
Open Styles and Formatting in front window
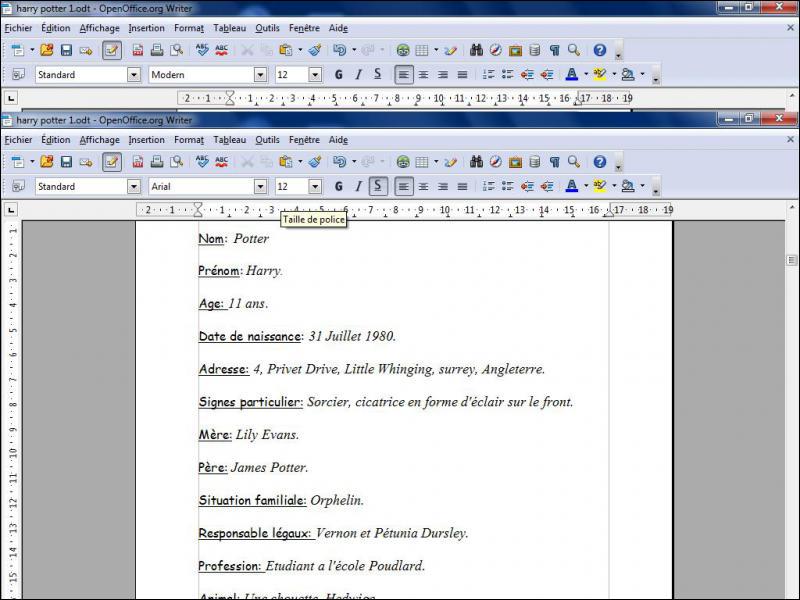(x=18, y=186)
